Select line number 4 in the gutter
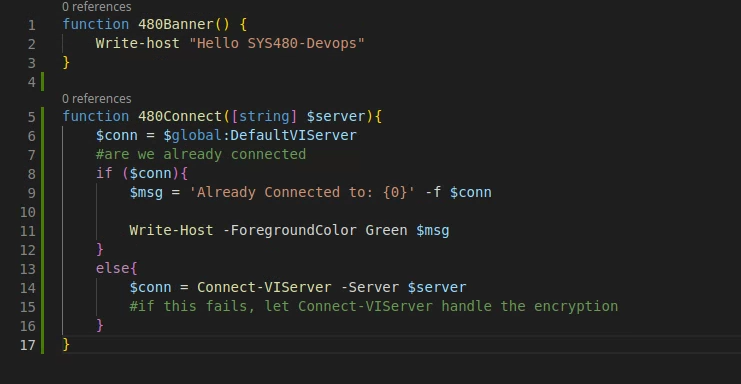Viewport: 741px width, 384px height. tap(31, 82)
